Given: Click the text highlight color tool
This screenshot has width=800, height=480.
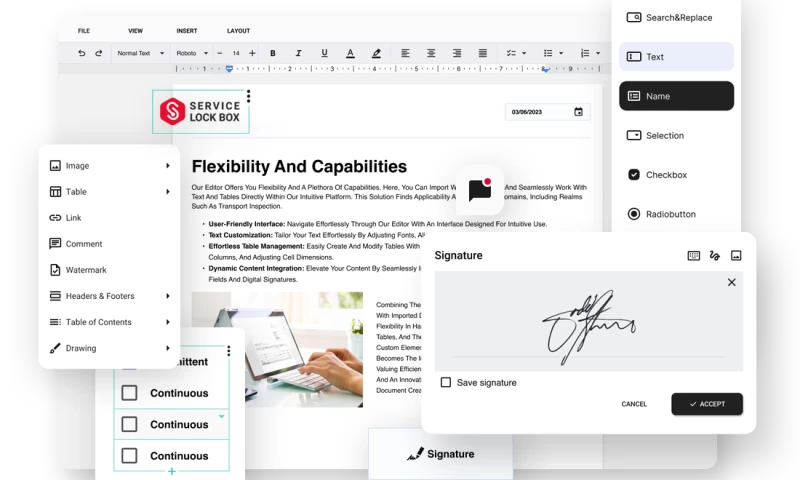Looking at the screenshot, I should [376, 53].
